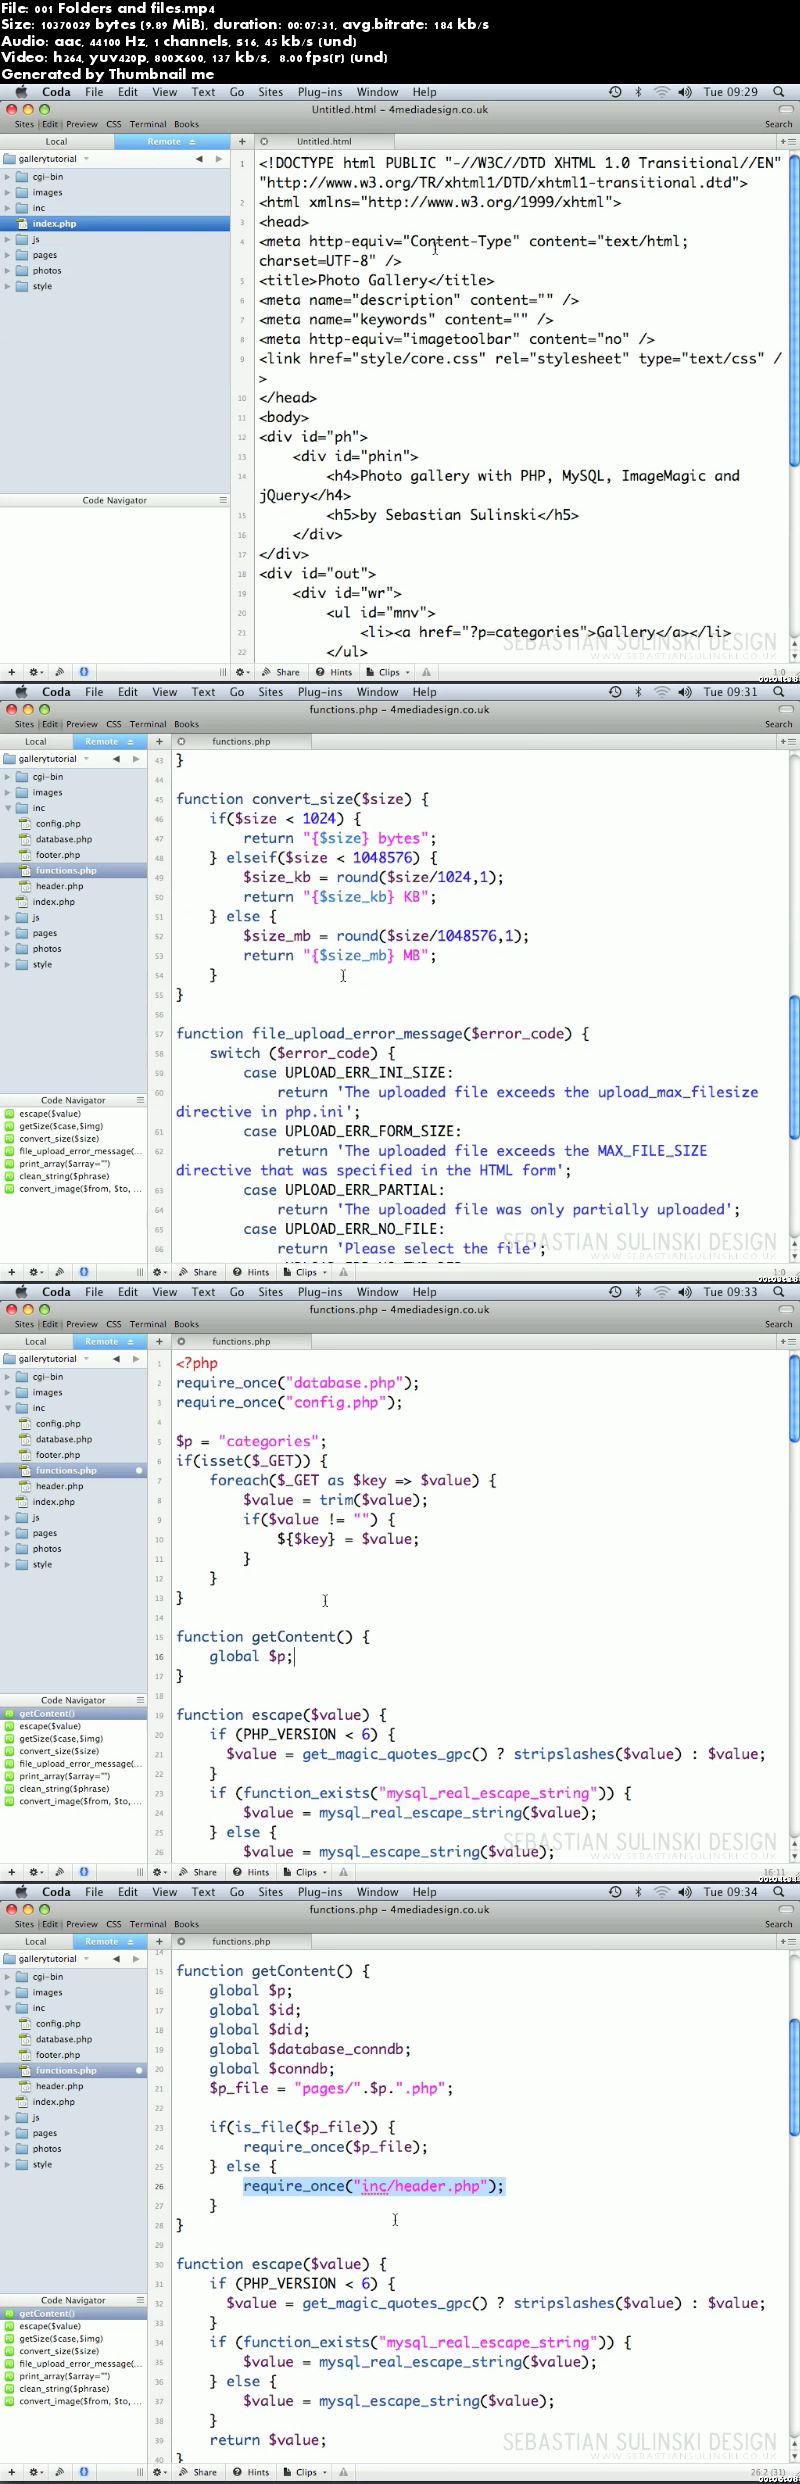Open Spotlight search beside the Tue 09:29 clock
The width and height of the screenshot is (800, 2484).
(779, 92)
